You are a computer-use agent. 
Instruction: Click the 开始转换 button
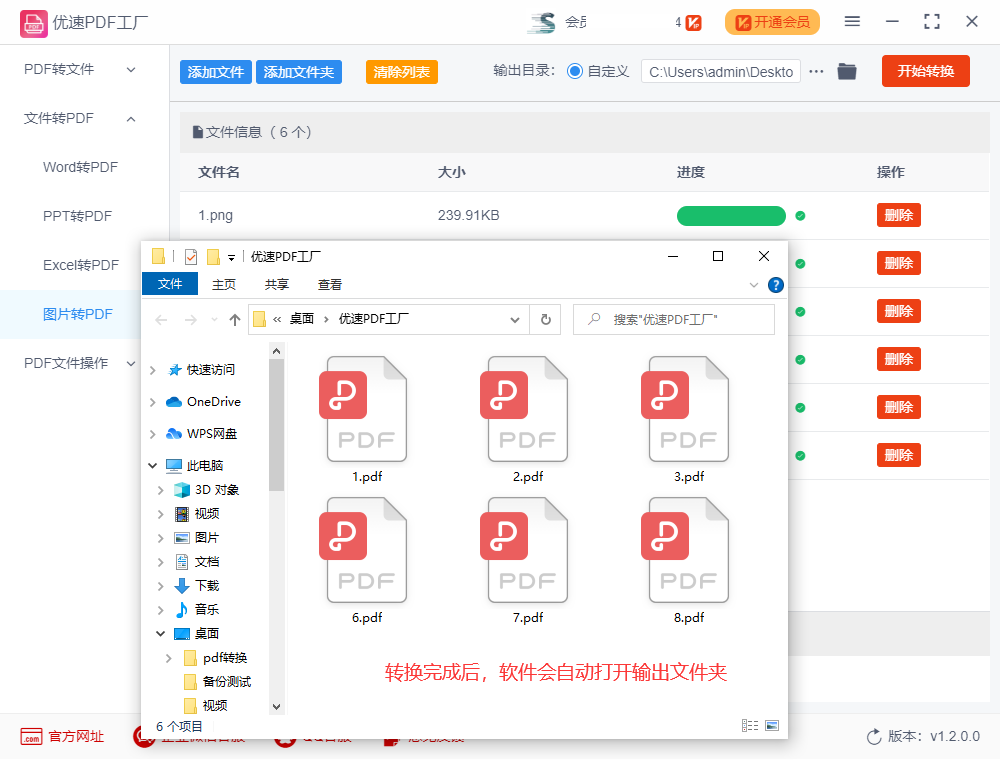tap(925, 71)
